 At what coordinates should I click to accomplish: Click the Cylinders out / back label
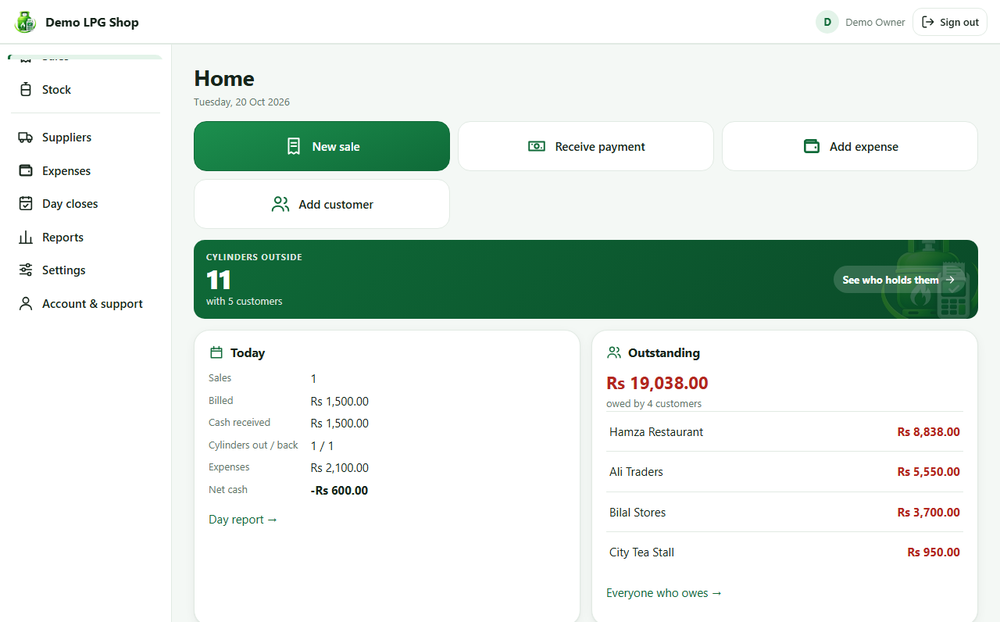[253, 445]
